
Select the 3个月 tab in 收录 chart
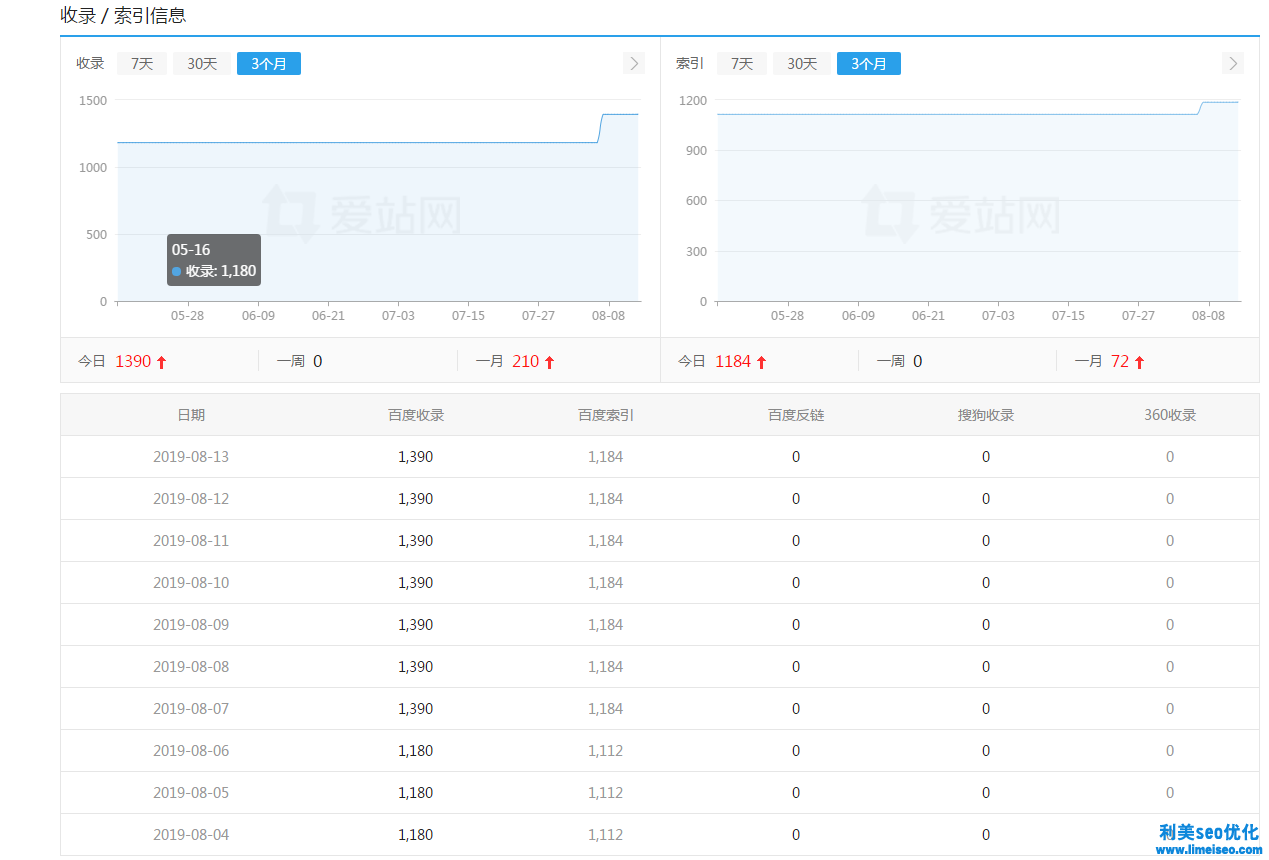(x=269, y=64)
